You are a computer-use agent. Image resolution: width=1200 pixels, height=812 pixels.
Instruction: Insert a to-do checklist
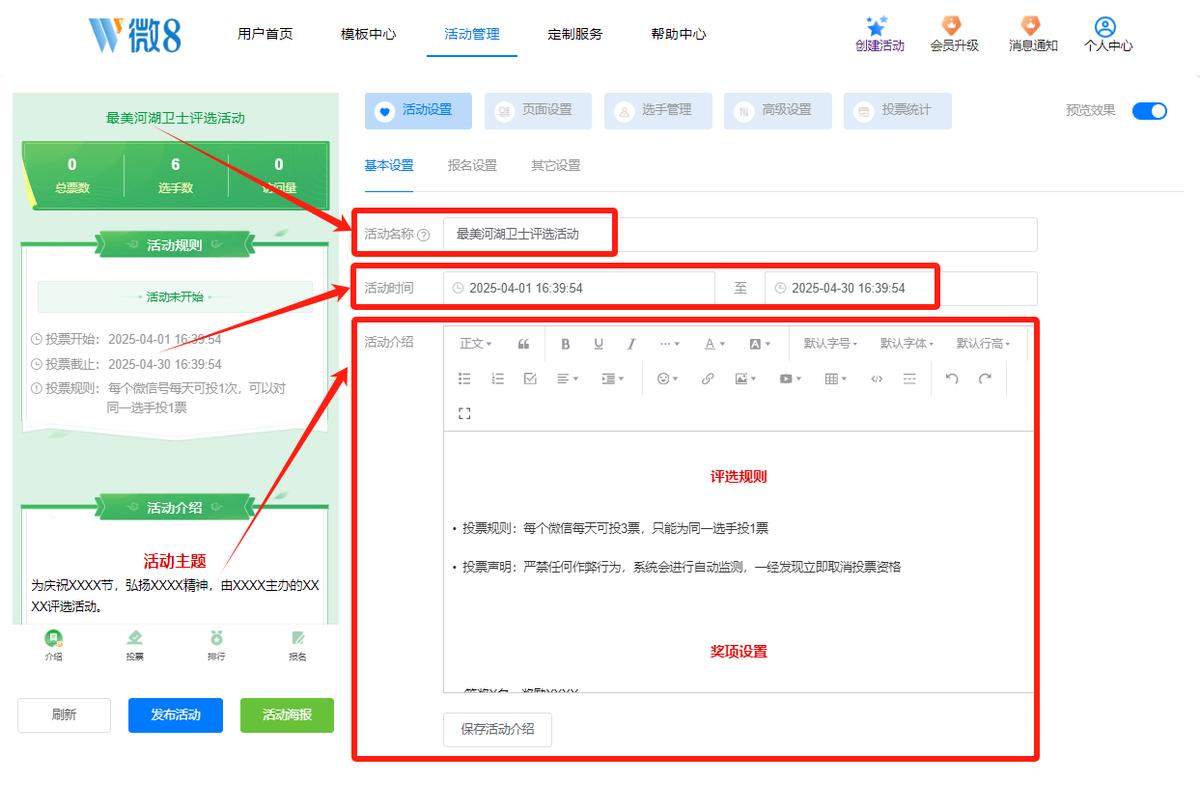point(530,379)
